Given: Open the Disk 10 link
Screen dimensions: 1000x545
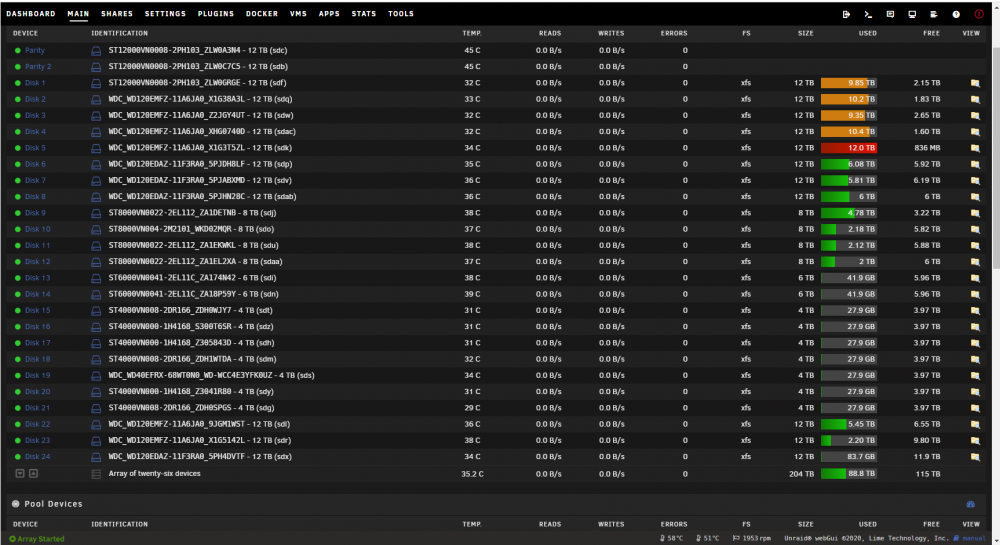Looking at the screenshot, I should pos(38,229).
